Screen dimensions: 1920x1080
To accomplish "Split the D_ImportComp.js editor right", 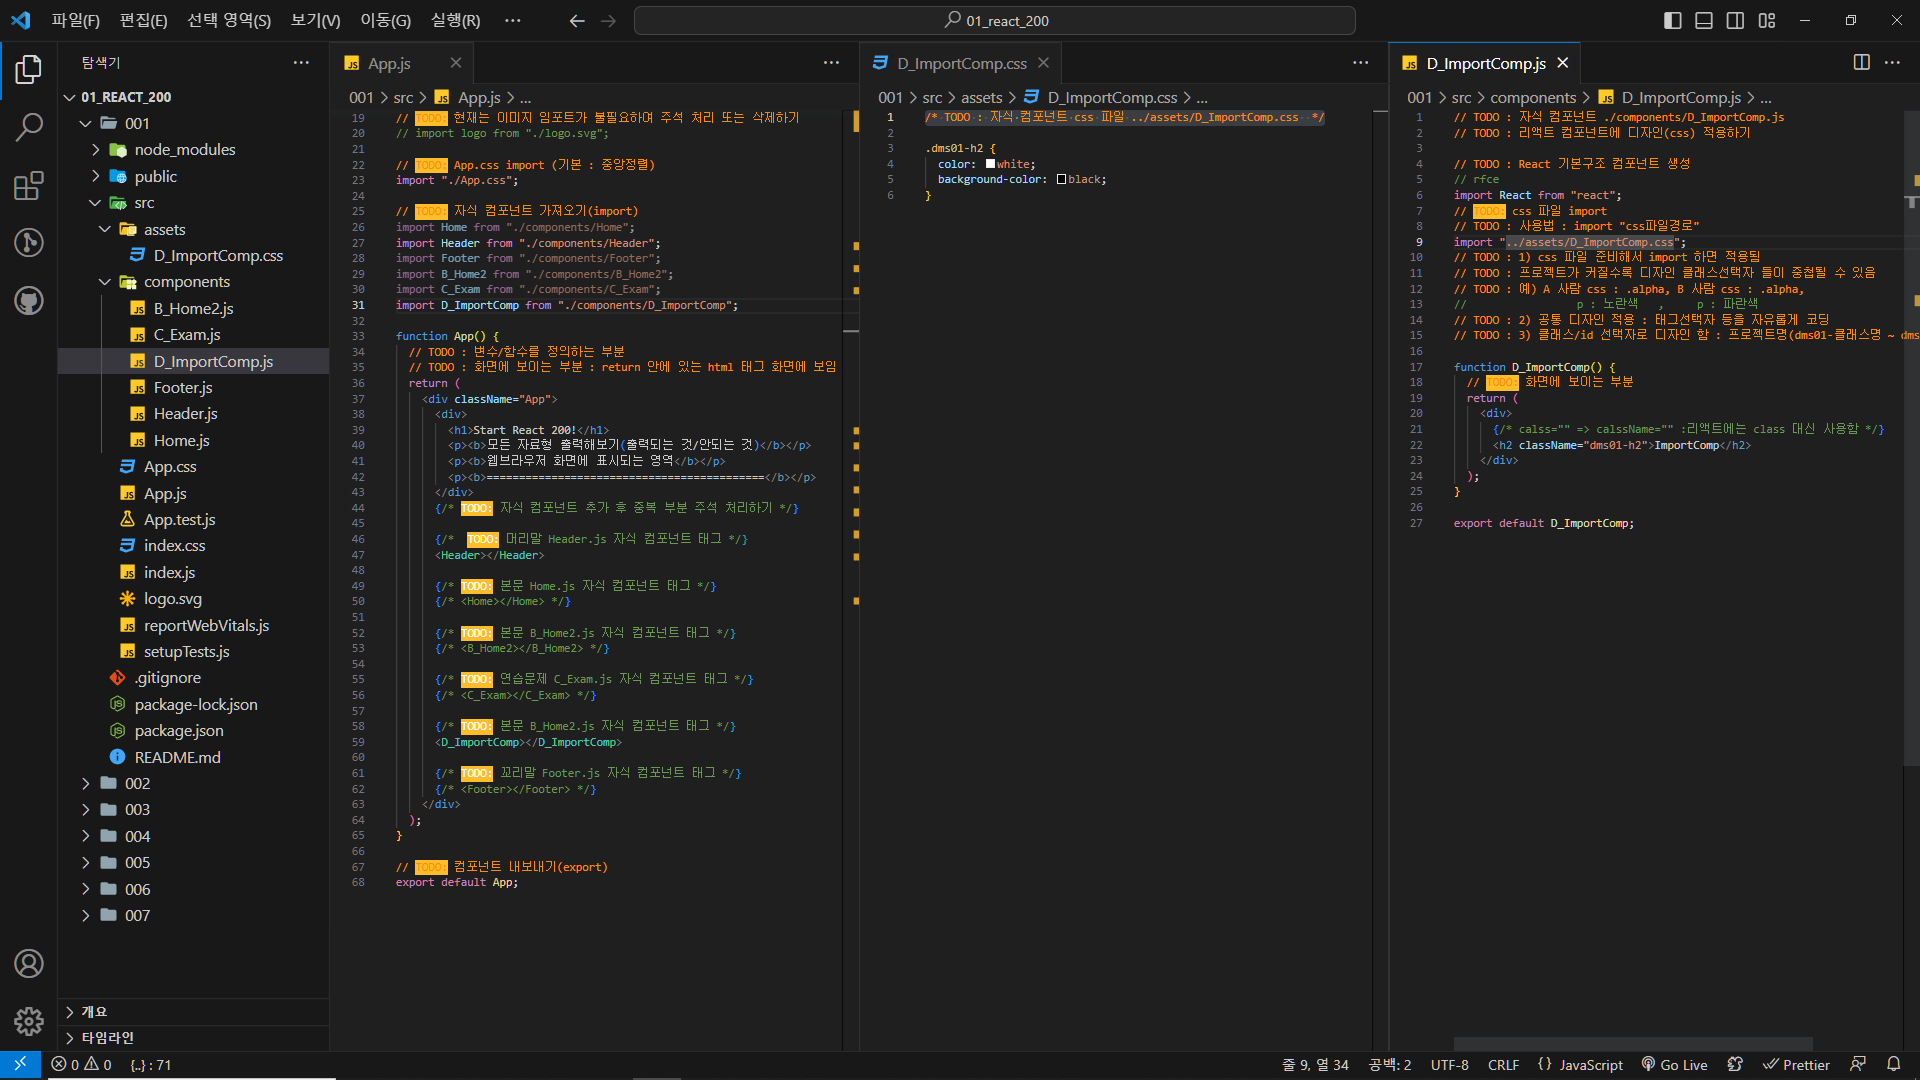I will click(1861, 63).
